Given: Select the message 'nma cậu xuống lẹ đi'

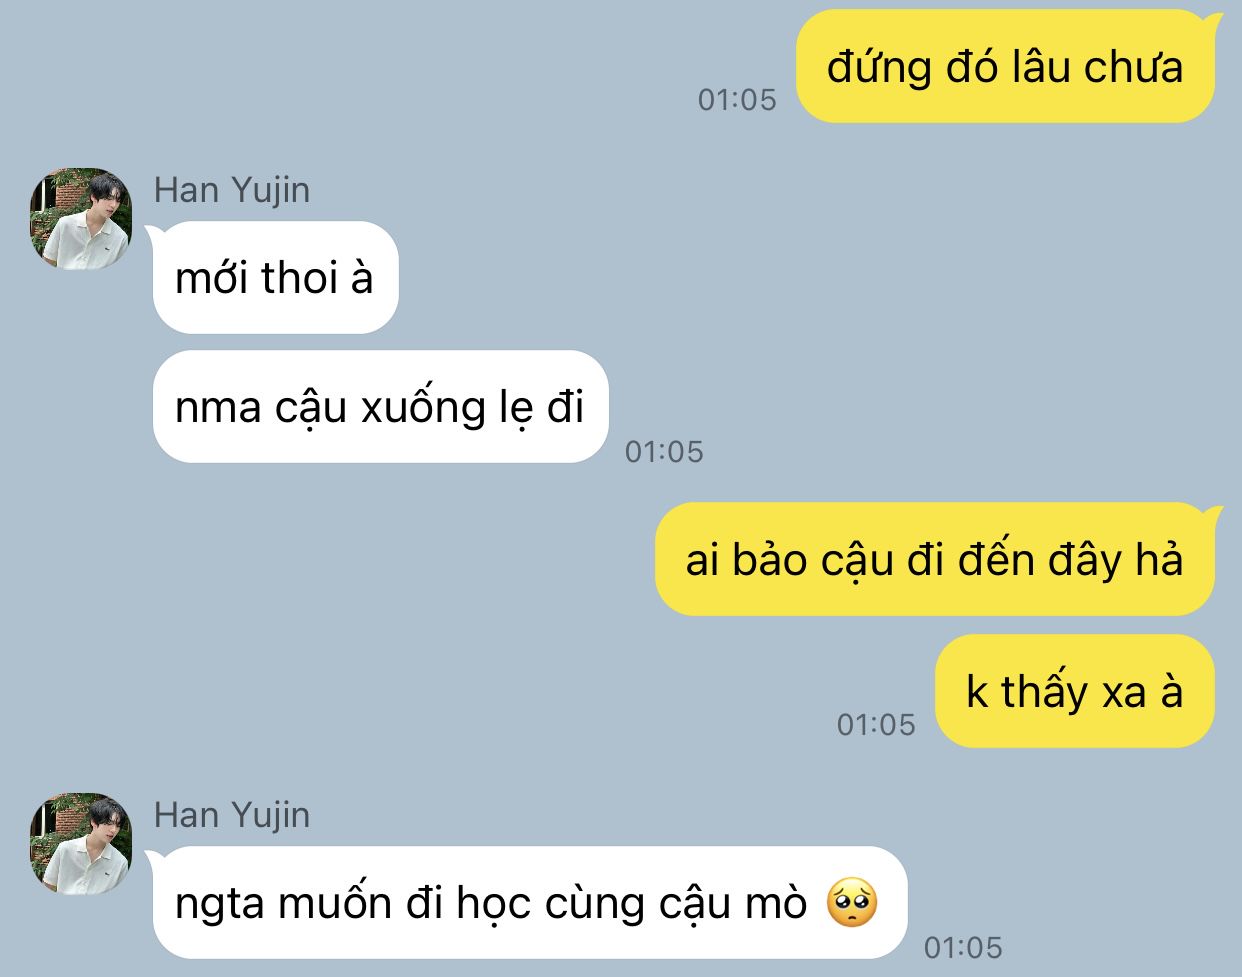Looking at the screenshot, I should coord(381,406).
